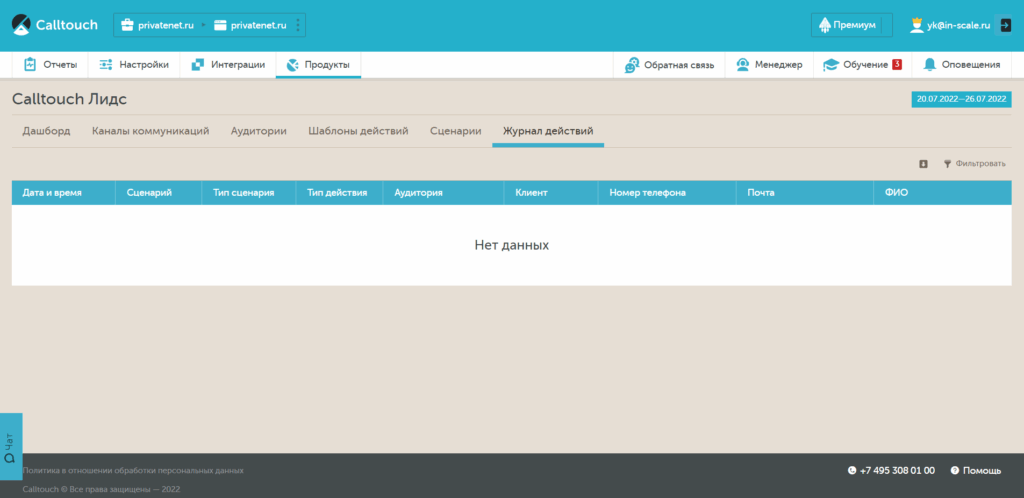This screenshot has height=498, width=1024.
Task: Open the Отчеты menu
Action: (x=50, y=65)
